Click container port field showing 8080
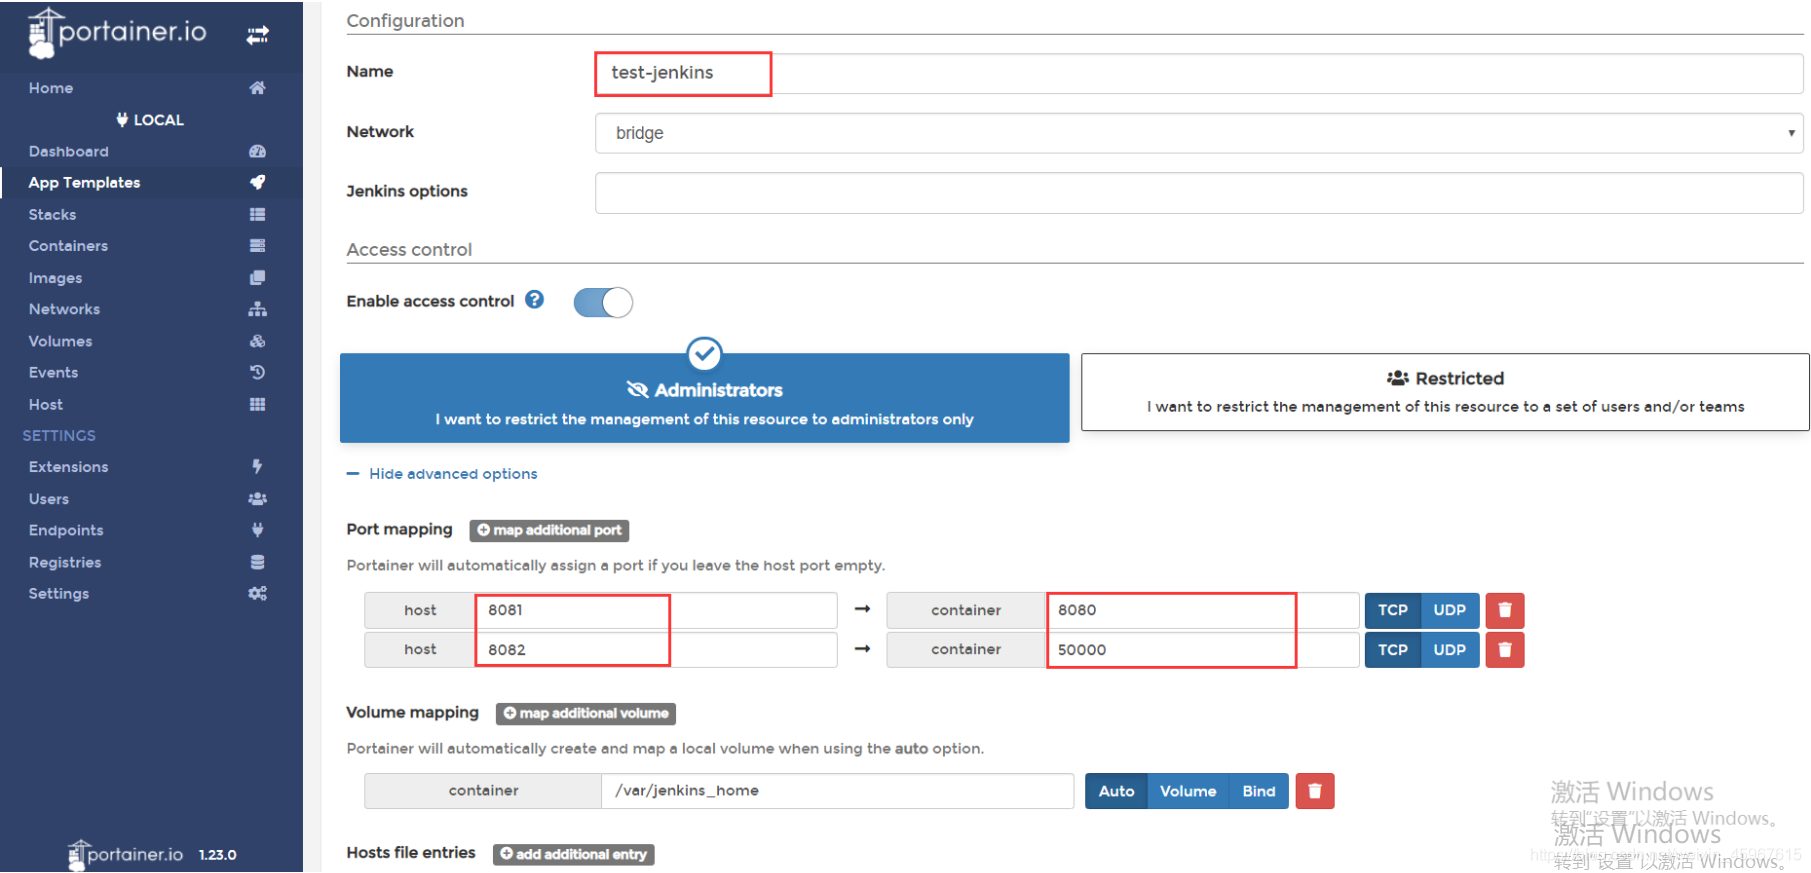Image resolution: width=1811 pixels, height=873 pixels. click(x=1203, y=610)
